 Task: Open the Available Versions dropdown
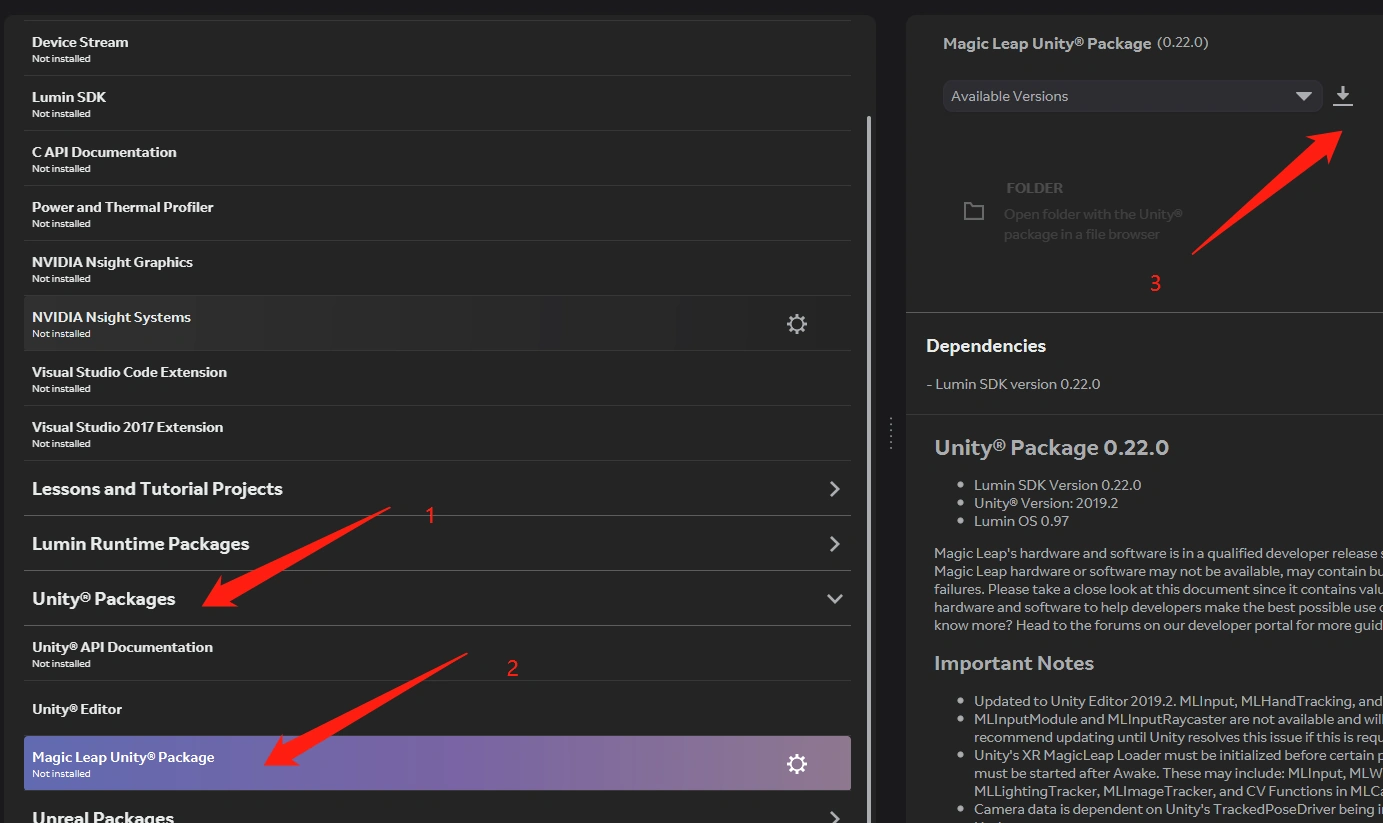pyautogui.click(x=1130, y=96)
